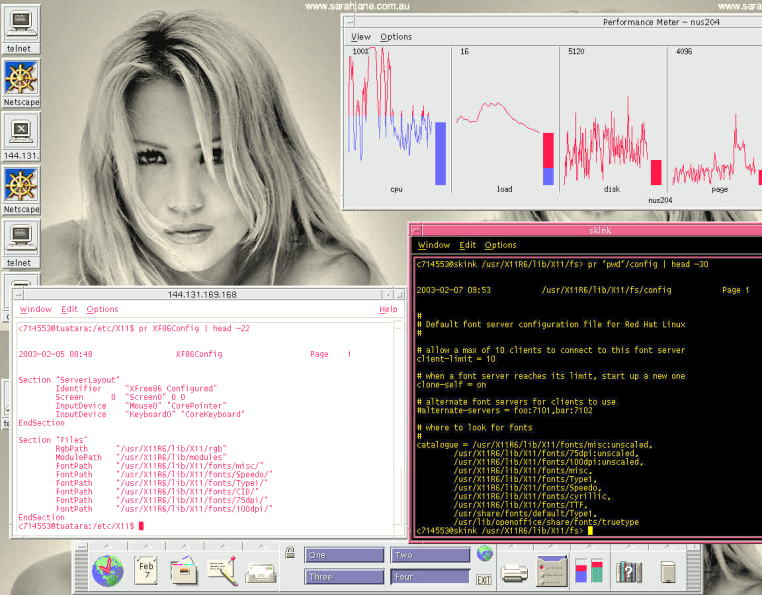Launch File Manager from the front panel
The width and height of the screenshot is (762, 595).
184,570
